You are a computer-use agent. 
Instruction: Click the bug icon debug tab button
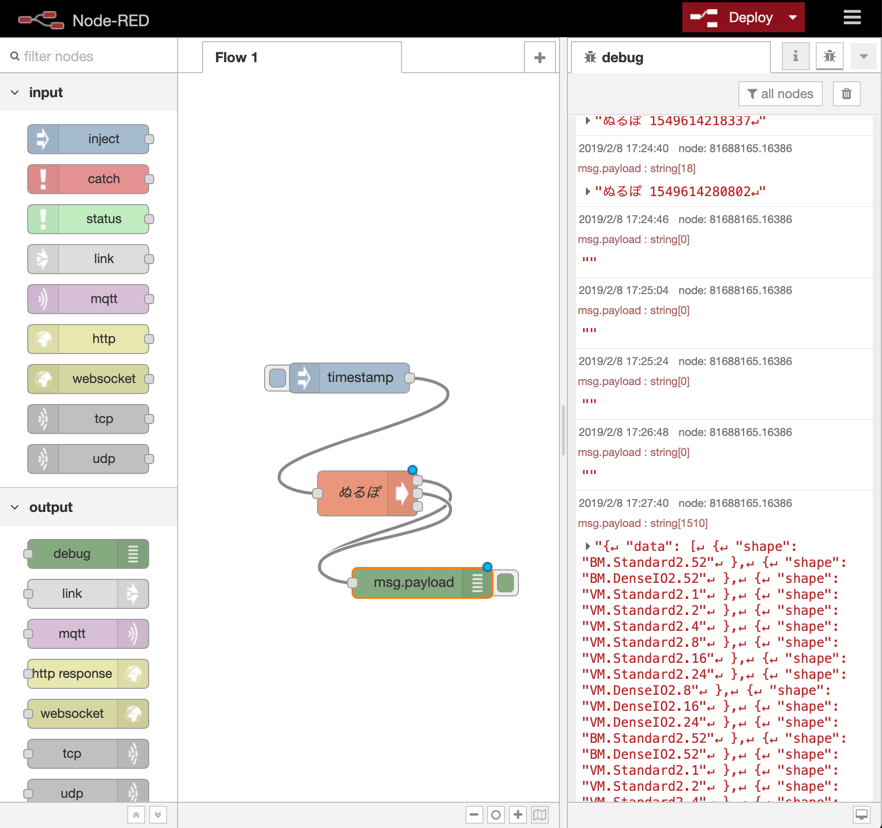[829, 57]
